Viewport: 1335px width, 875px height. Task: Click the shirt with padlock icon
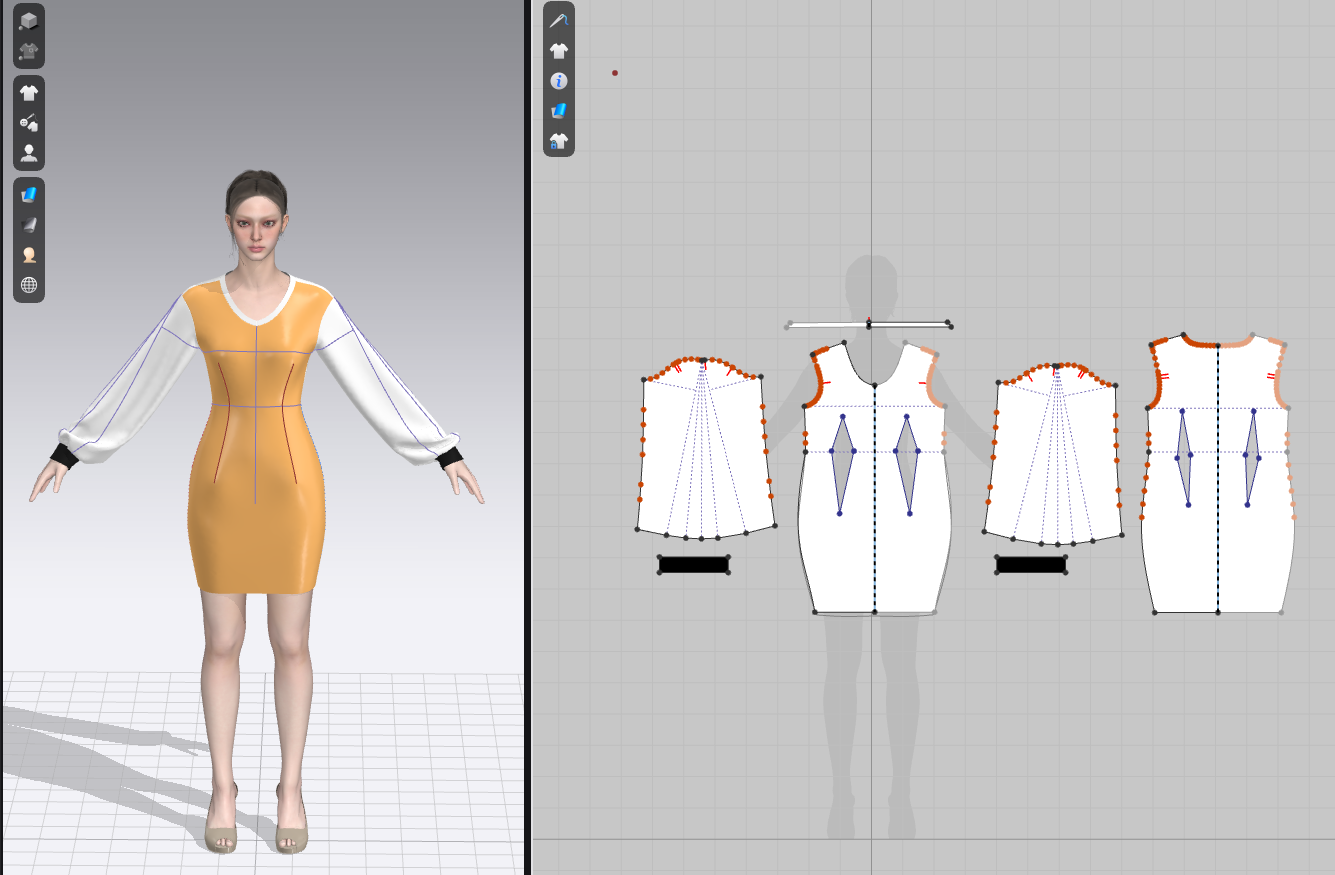point(559,141)
